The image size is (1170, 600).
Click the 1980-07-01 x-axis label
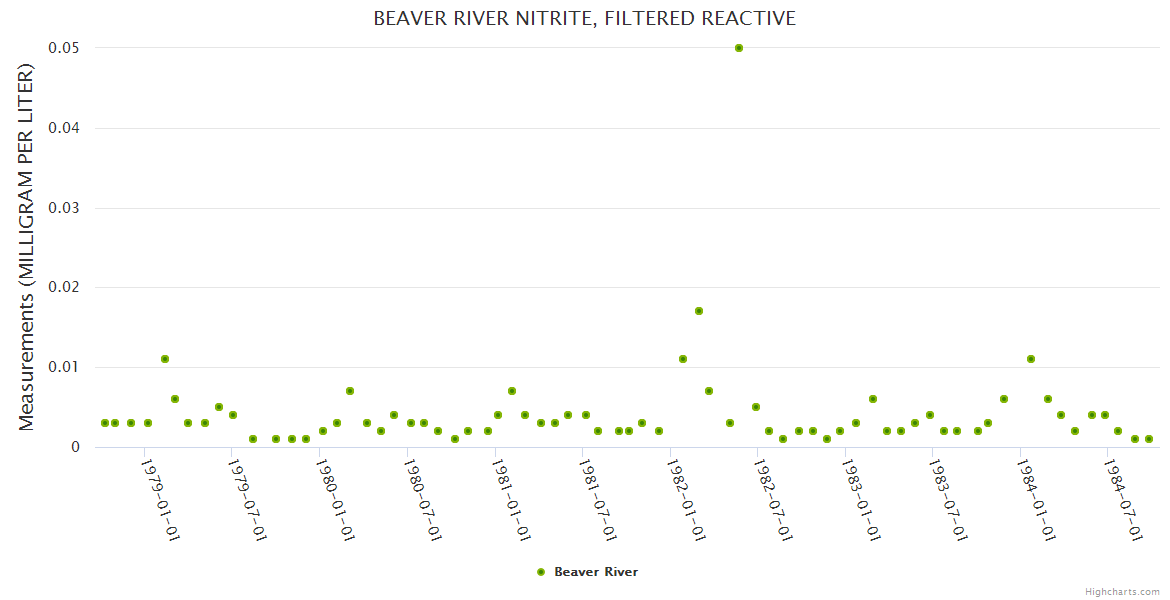coord(422,500)
